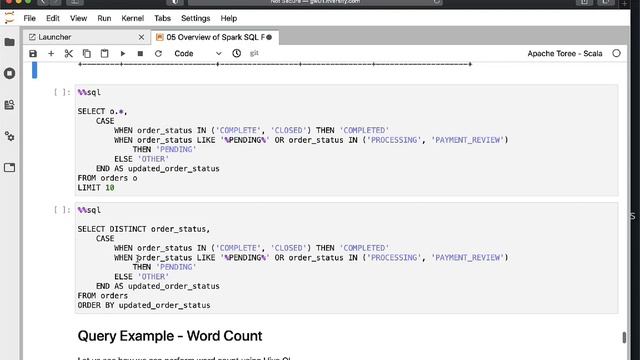Open the Running Terminals and Kernels sidebar icon
This screenshot has height=360, width=640.
point(9,73)
